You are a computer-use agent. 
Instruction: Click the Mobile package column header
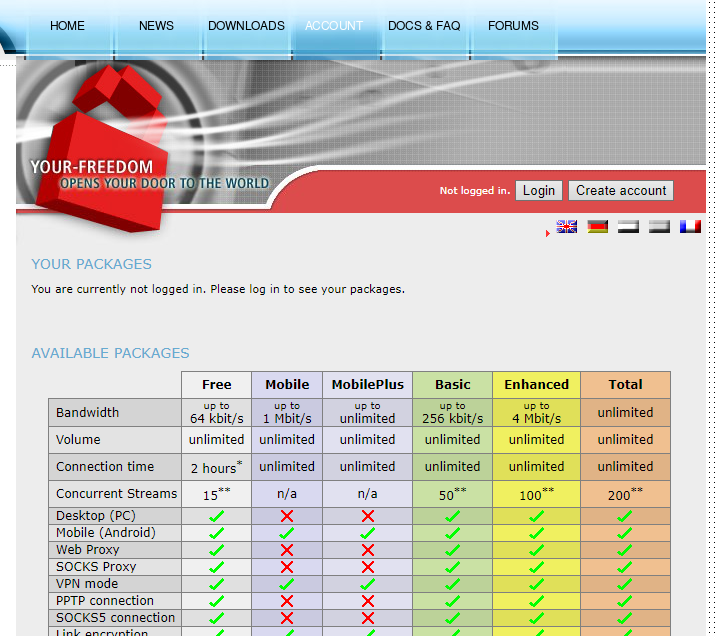coord(287,384)
